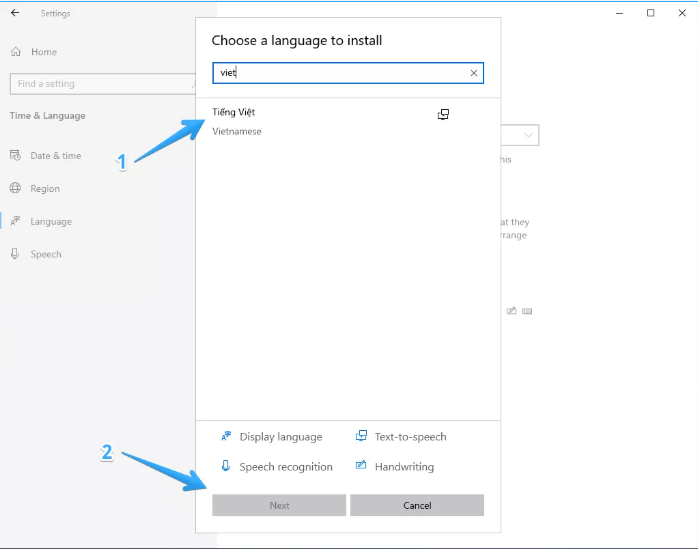
Task: Minimize the Settings window
Action: click(619, 13)
